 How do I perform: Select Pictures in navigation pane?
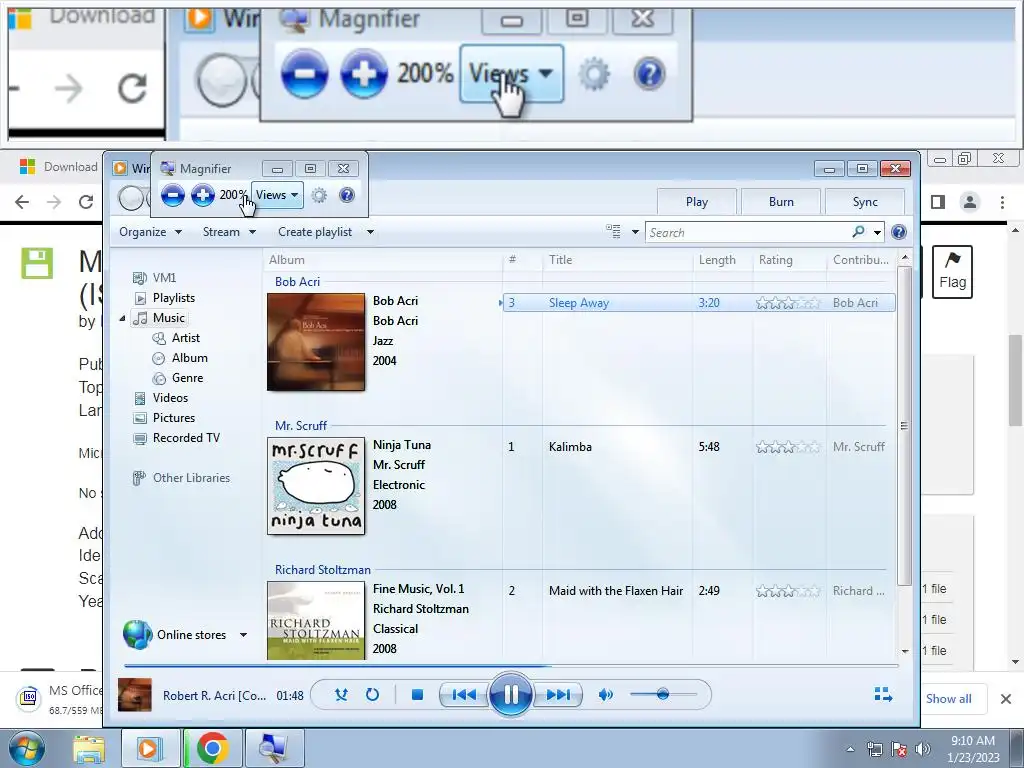pyautogui.click(x=165, y=418)
